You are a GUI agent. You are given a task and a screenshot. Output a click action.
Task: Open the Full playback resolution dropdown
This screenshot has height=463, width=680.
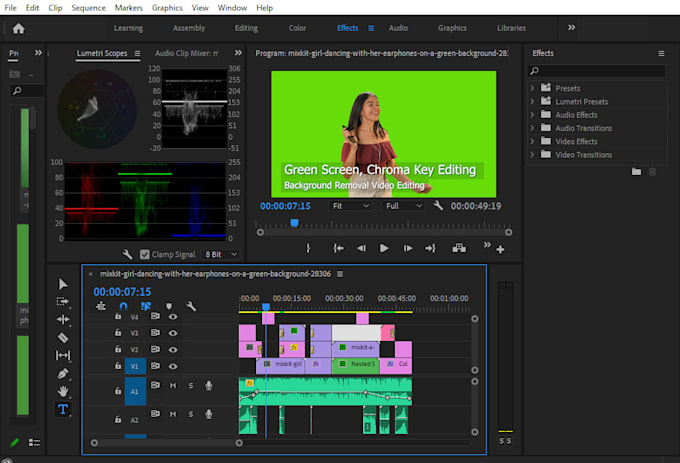tap(404, 206)
